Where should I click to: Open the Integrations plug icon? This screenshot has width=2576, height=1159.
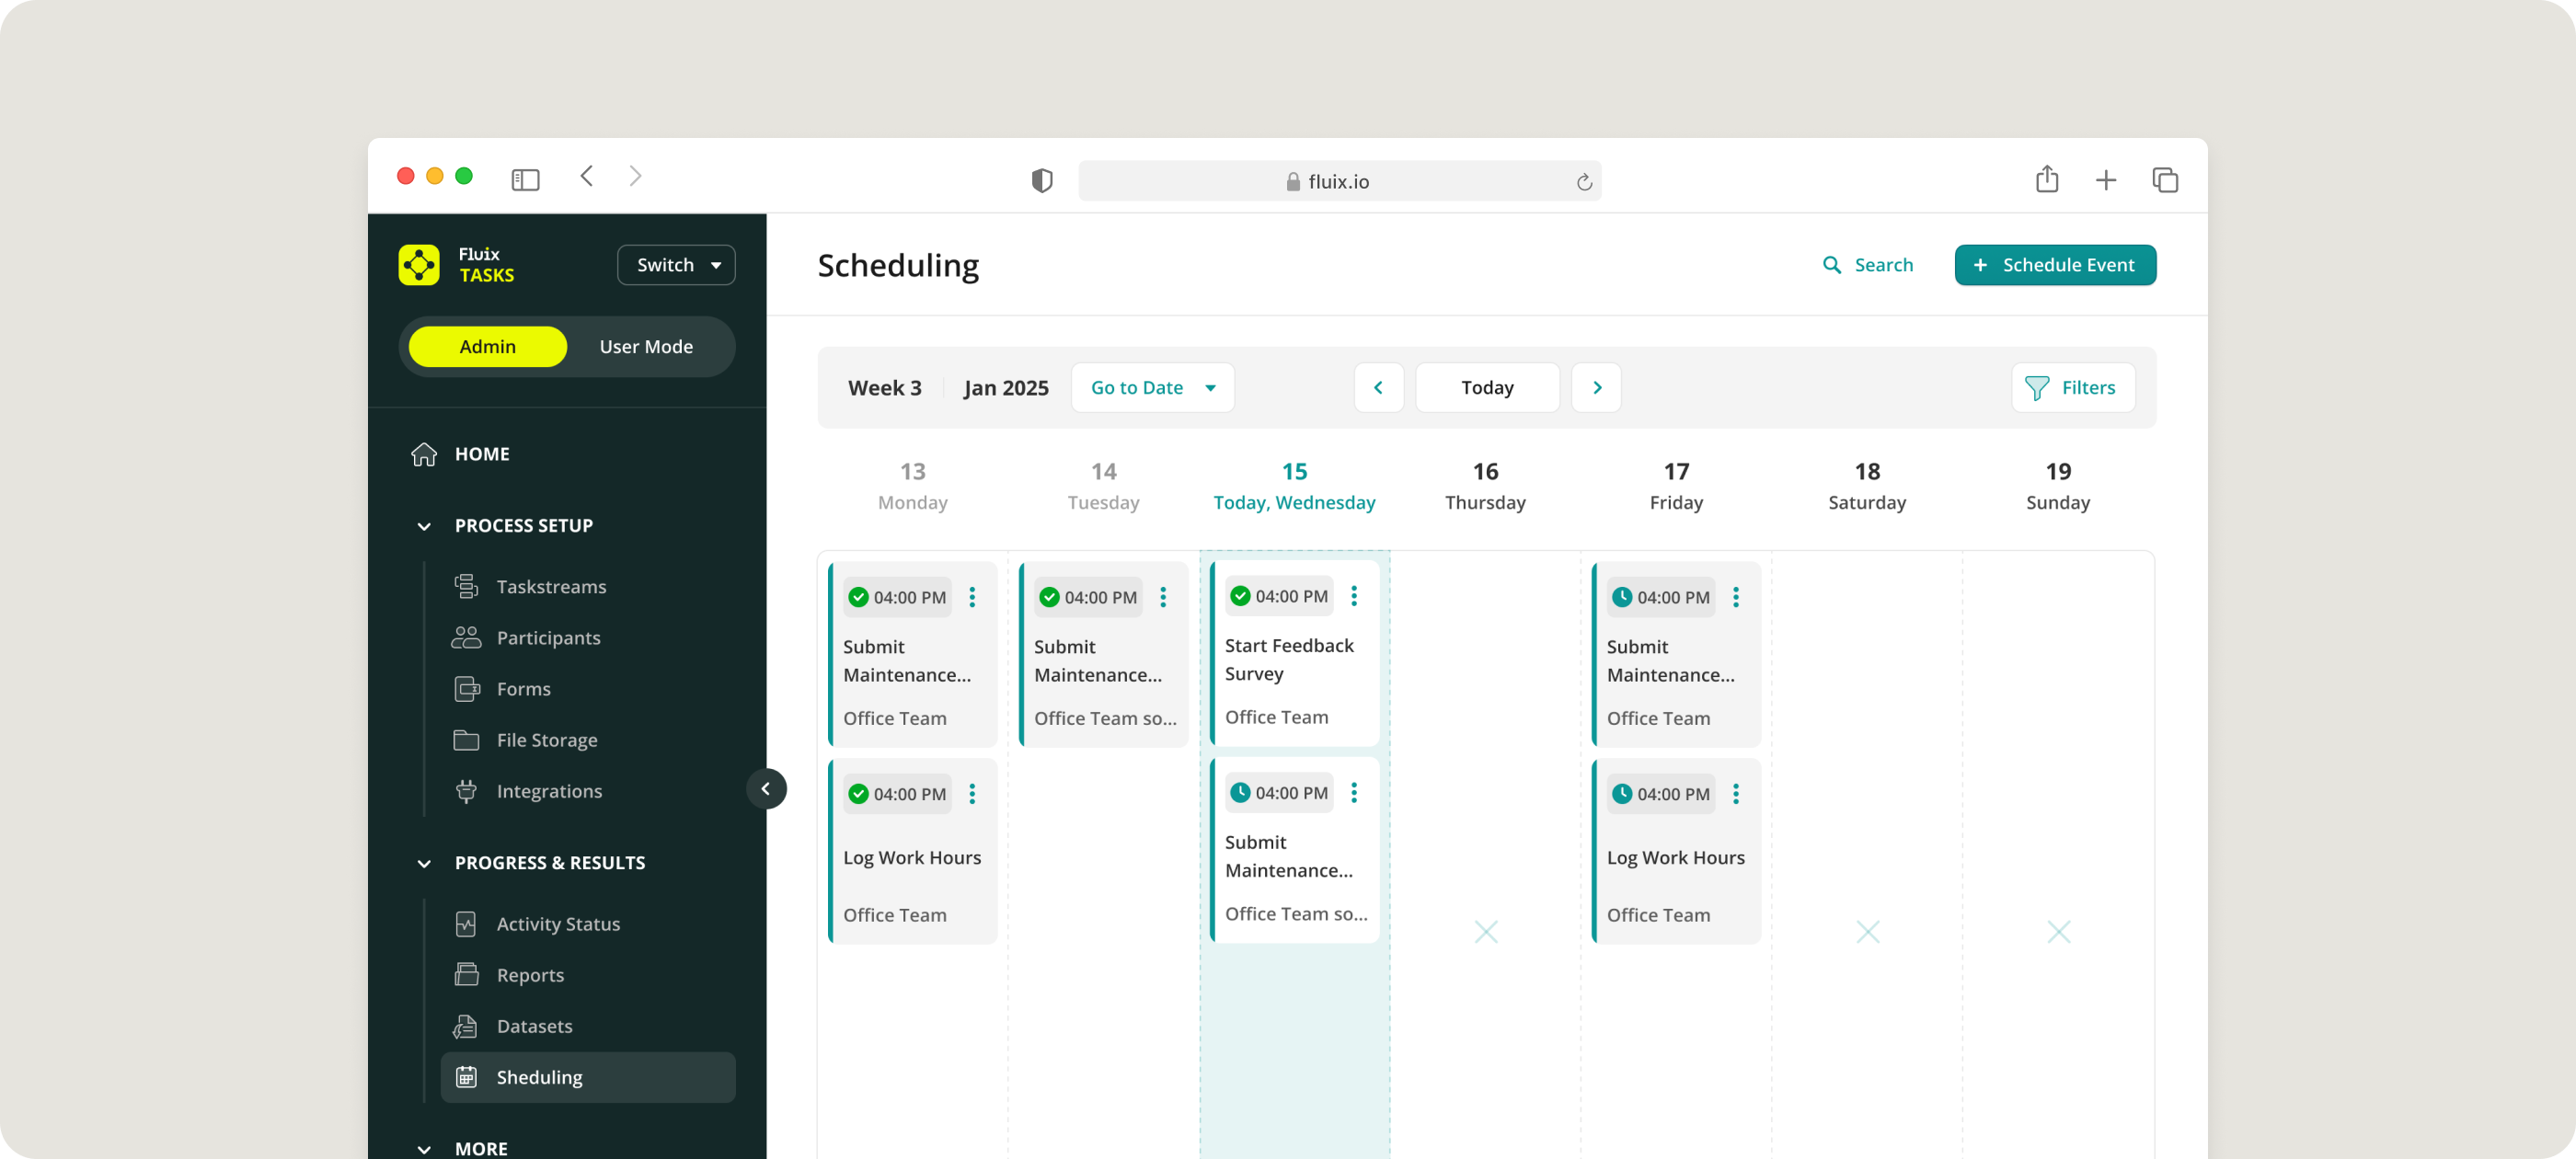pyautogui.click(x=466, y=791)
